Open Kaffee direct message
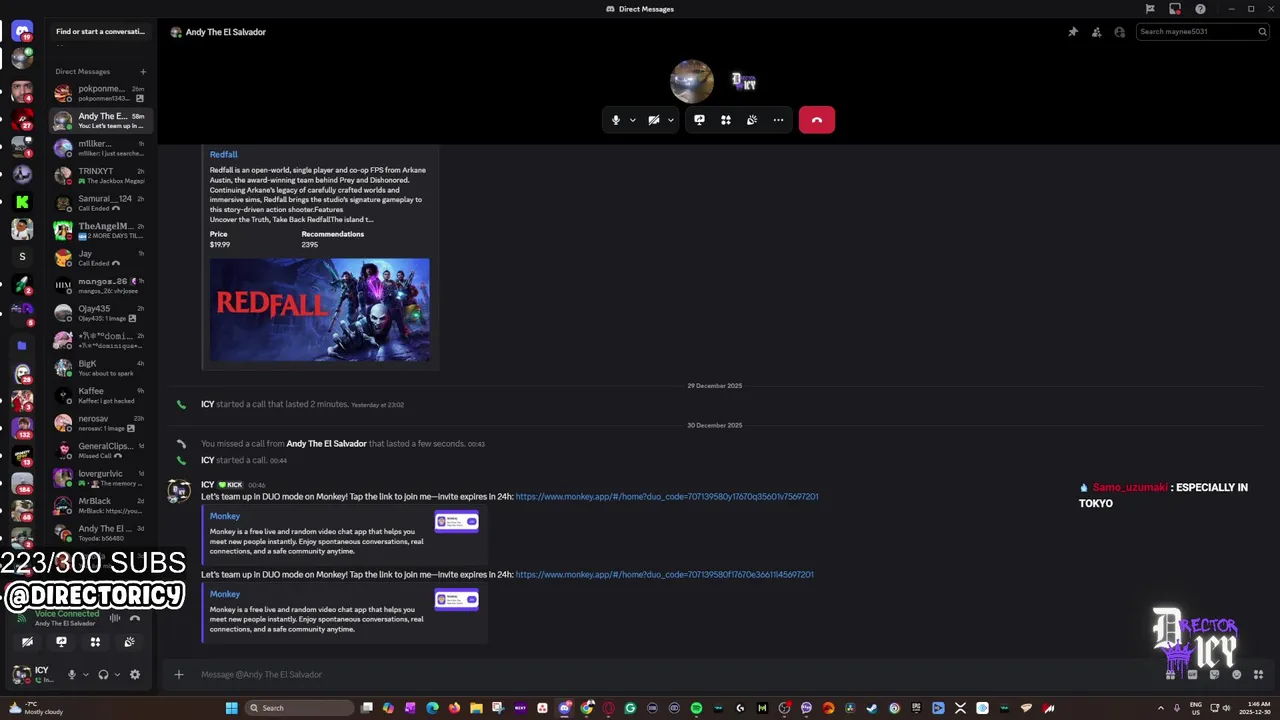The width and height of the screenshot is (1280, 720). click(x=99, y=396)
